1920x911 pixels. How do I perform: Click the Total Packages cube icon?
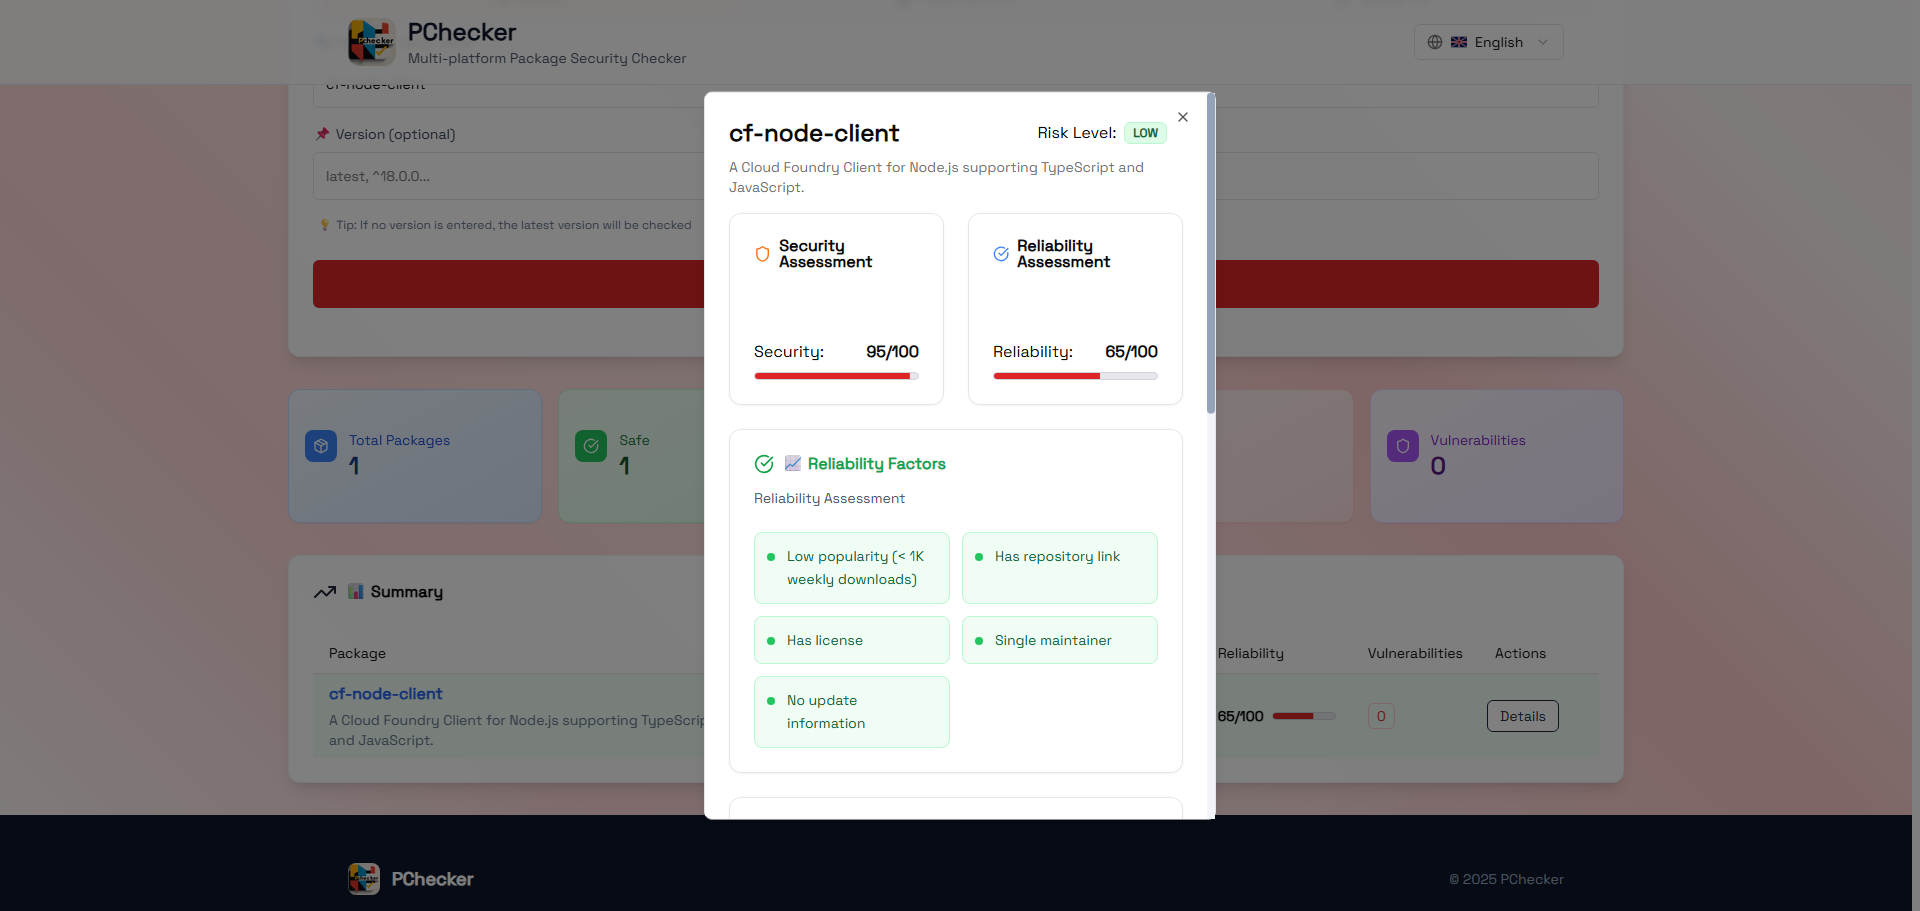(x=321, y=446)
